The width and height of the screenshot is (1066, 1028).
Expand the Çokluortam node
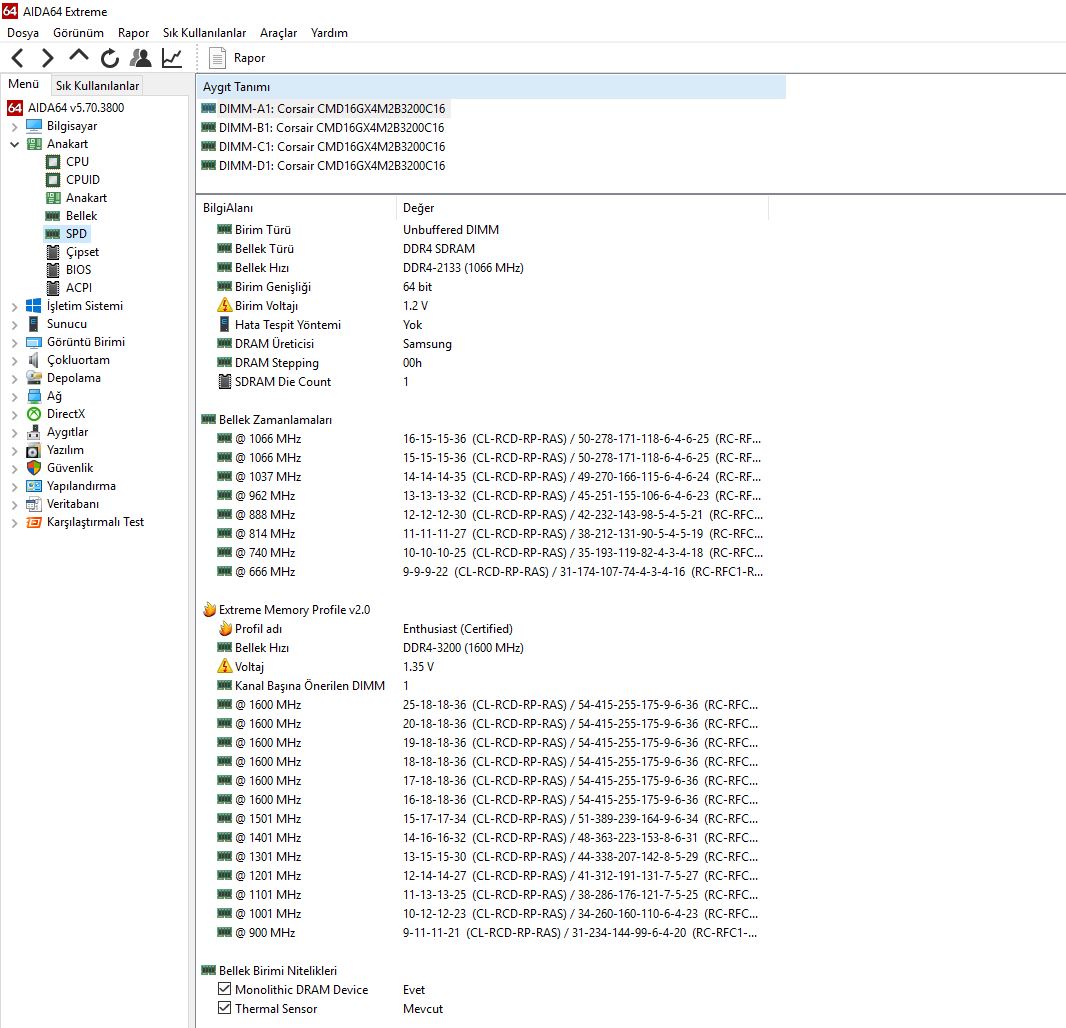click(14, 360)
